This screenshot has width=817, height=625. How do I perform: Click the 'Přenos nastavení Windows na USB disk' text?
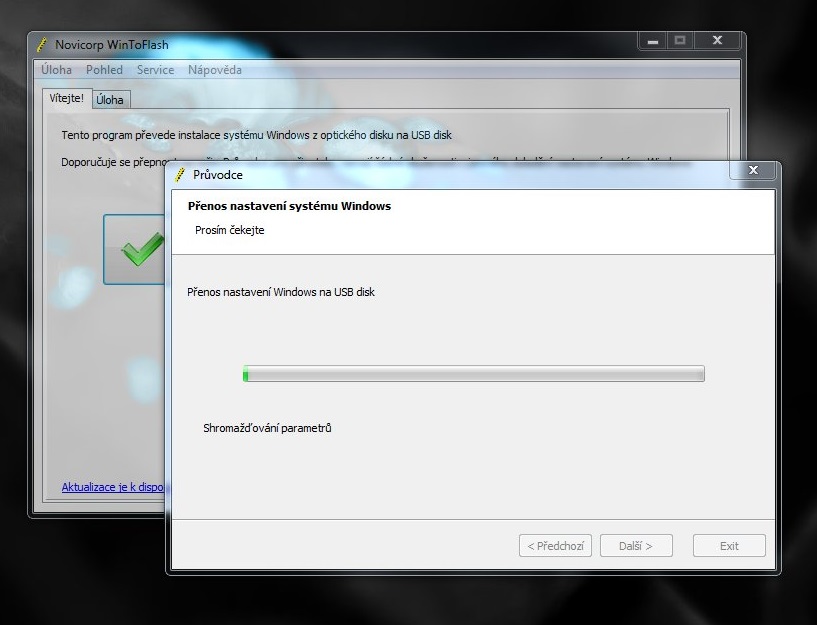[x=281, y=292]
